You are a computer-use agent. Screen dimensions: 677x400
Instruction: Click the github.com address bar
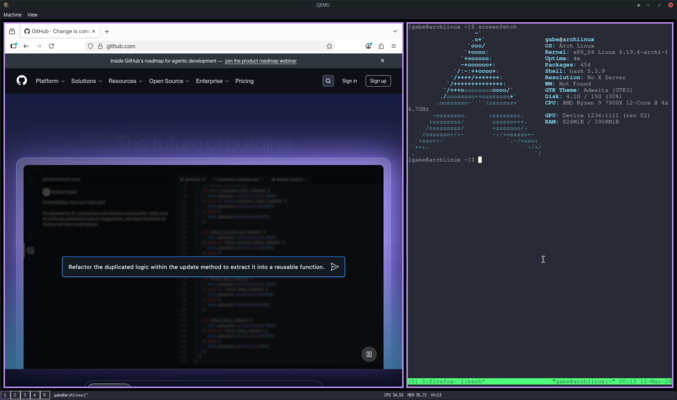point(210,46)
